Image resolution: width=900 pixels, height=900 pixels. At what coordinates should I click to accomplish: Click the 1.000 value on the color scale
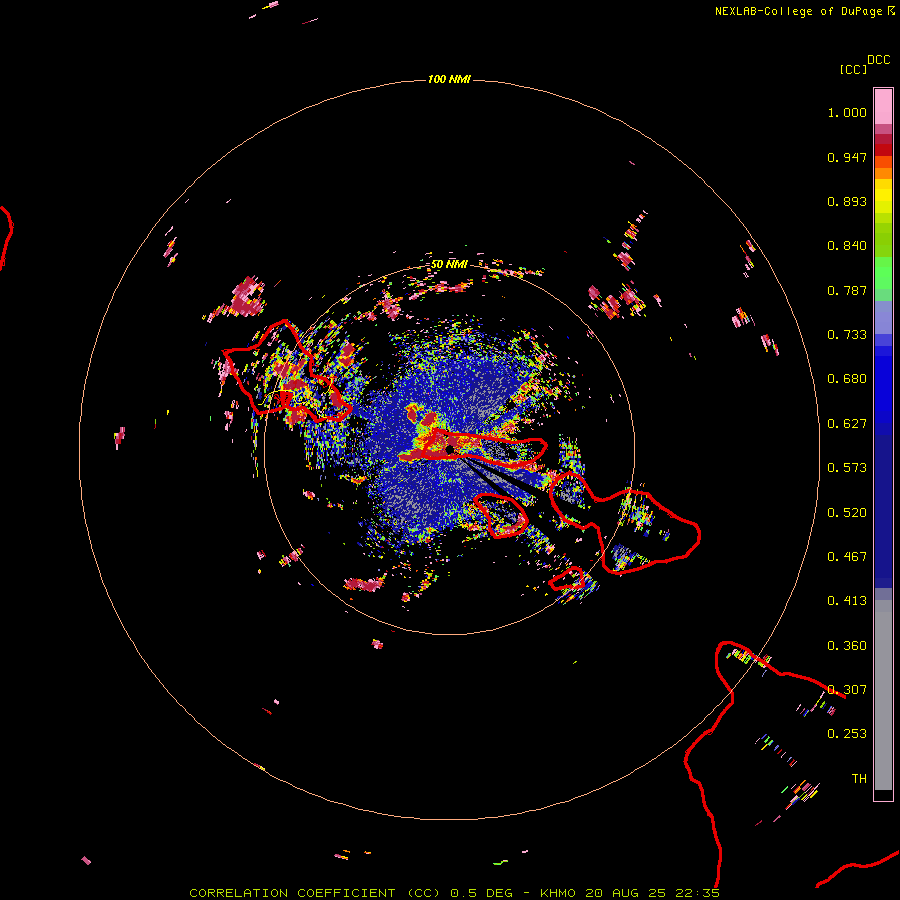pos(847,112)
